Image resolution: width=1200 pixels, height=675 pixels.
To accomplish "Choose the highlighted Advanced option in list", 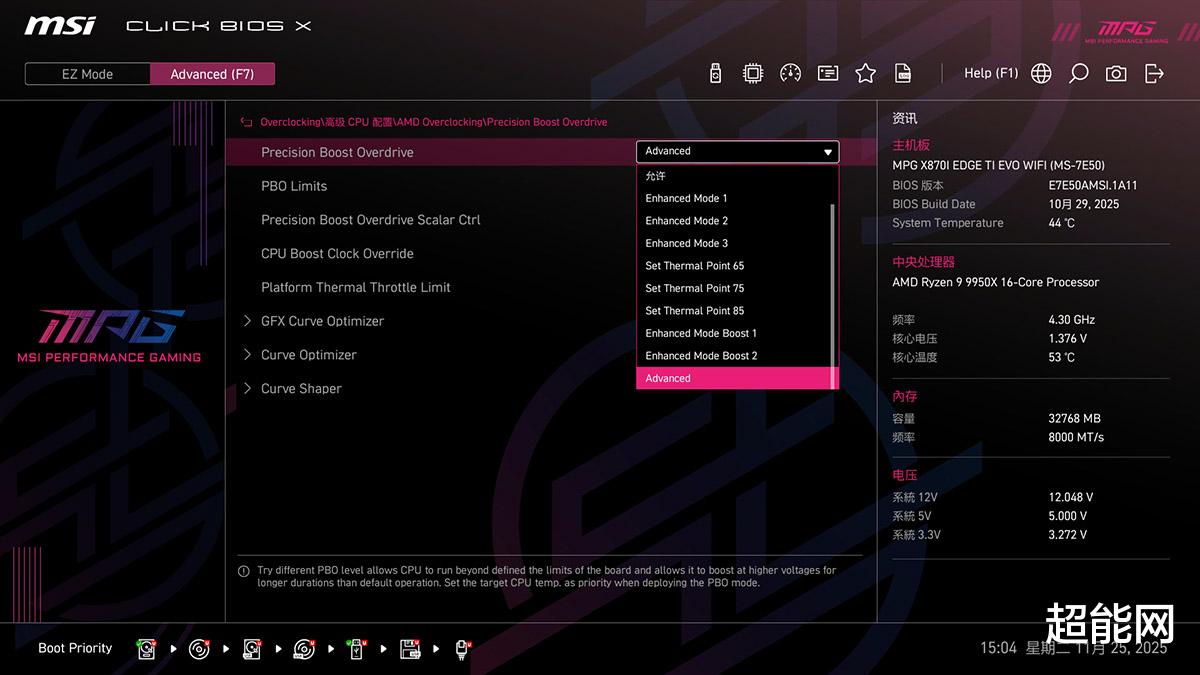I will point(736,378).
